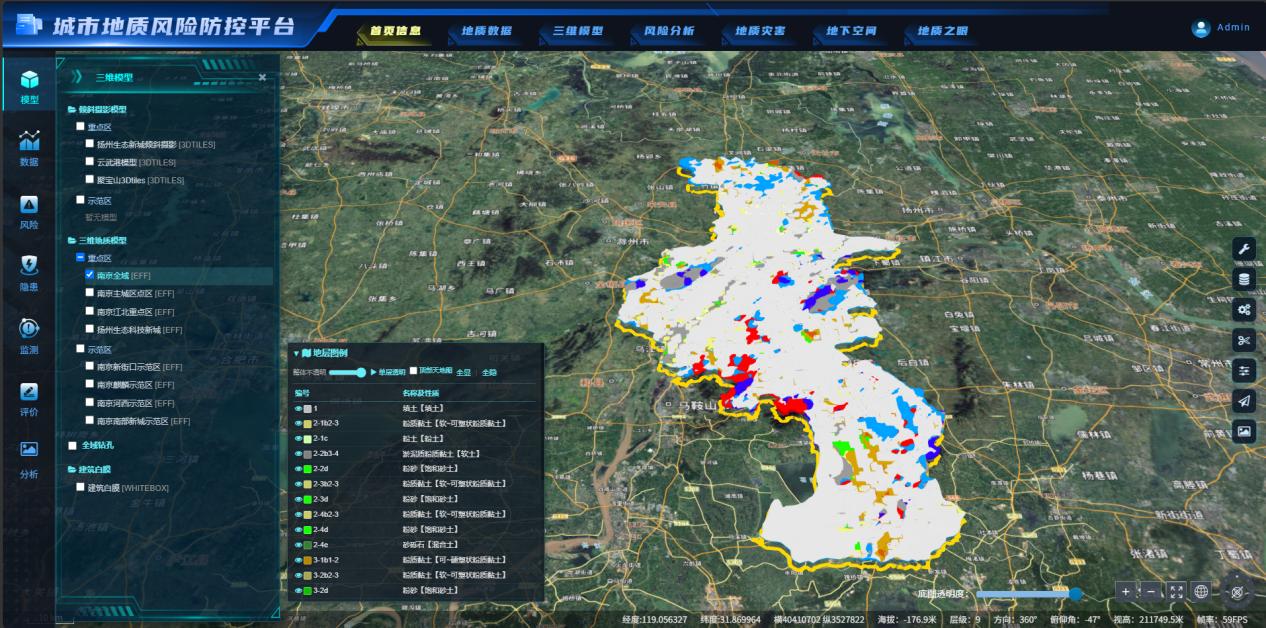Open the paper plane fly-to icon
The width and height of the screenshot is (1266, 628).
1244,401
